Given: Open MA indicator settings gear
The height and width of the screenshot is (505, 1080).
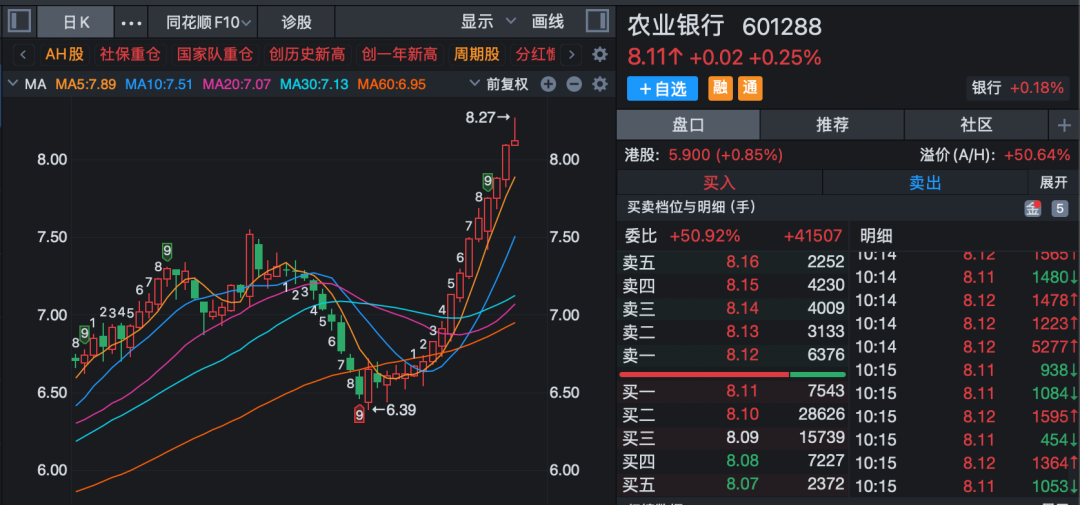Looking at the screenshot, I should click(x=601, y=84).
